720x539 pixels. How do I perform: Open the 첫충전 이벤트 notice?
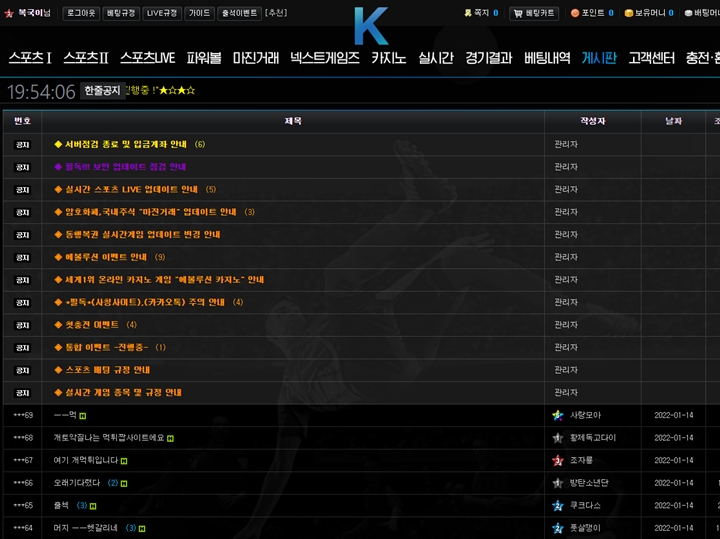[92, 325]
